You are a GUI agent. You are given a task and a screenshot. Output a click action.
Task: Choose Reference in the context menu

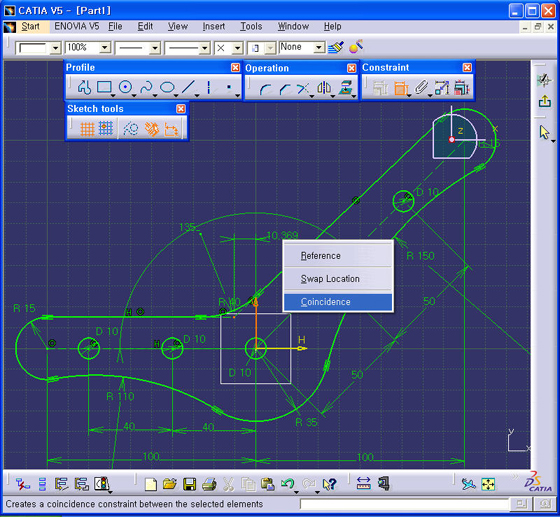pyautogui.click(x=338, y=256)
